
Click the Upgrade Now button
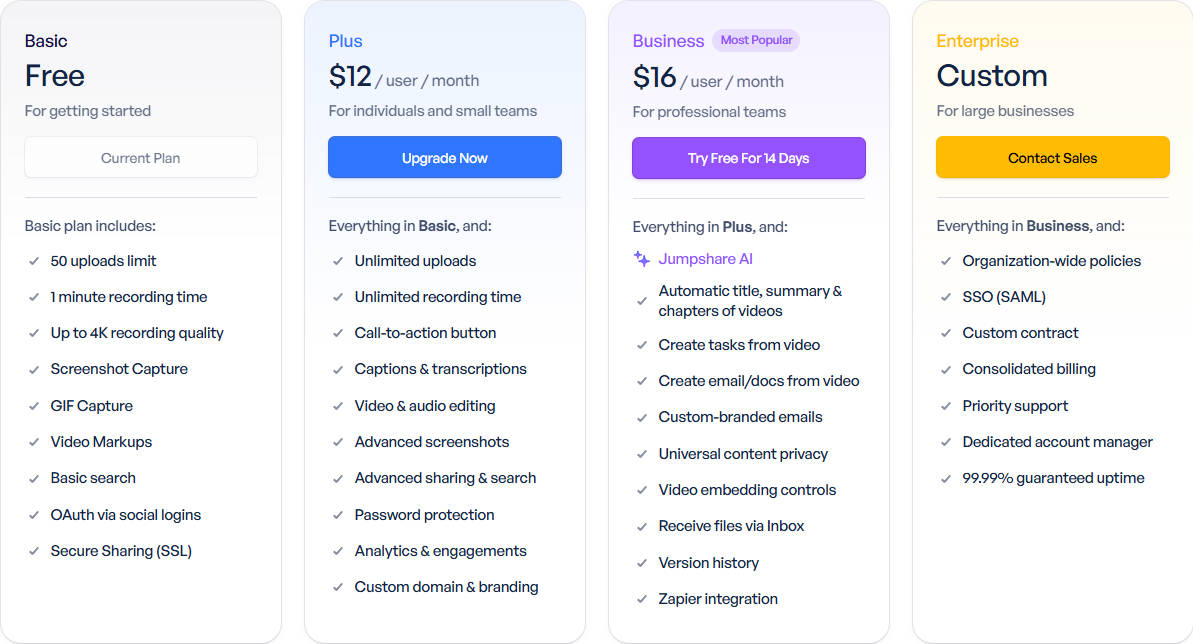pyautogui.click(x=445, y=158)
